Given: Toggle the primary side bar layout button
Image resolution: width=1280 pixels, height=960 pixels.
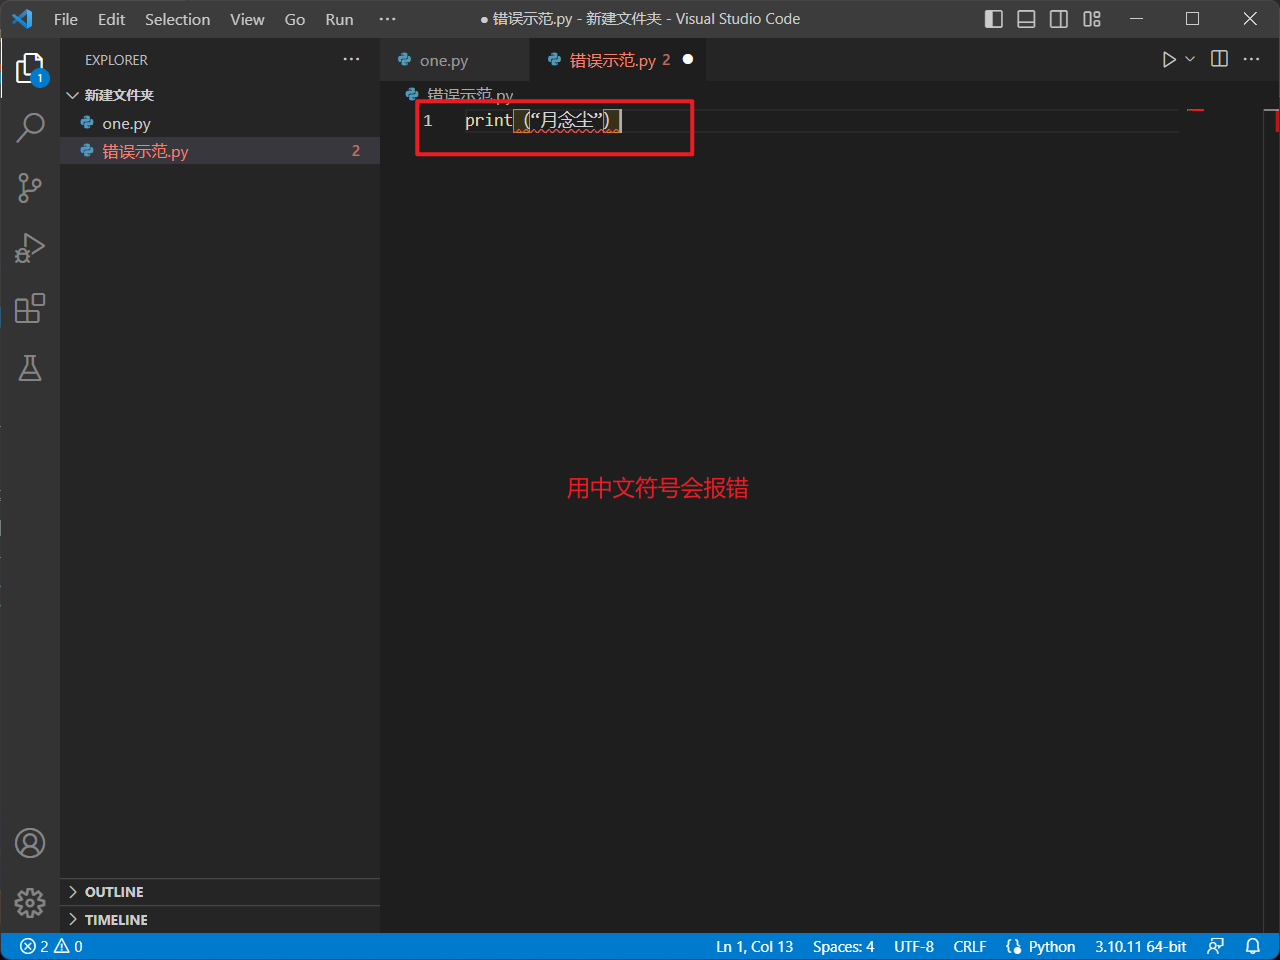Looking at the screenshot, I should pos(993,19).
